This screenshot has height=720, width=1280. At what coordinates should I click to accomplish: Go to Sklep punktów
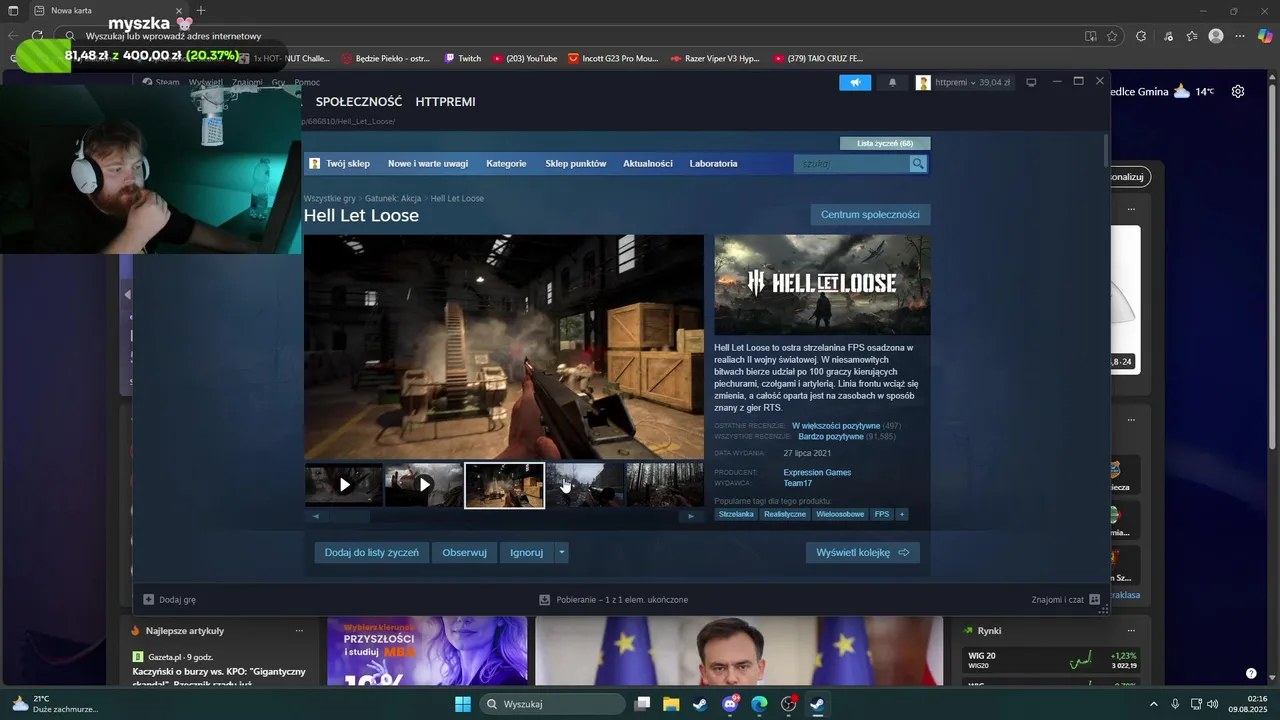click(x=575, y=163)
